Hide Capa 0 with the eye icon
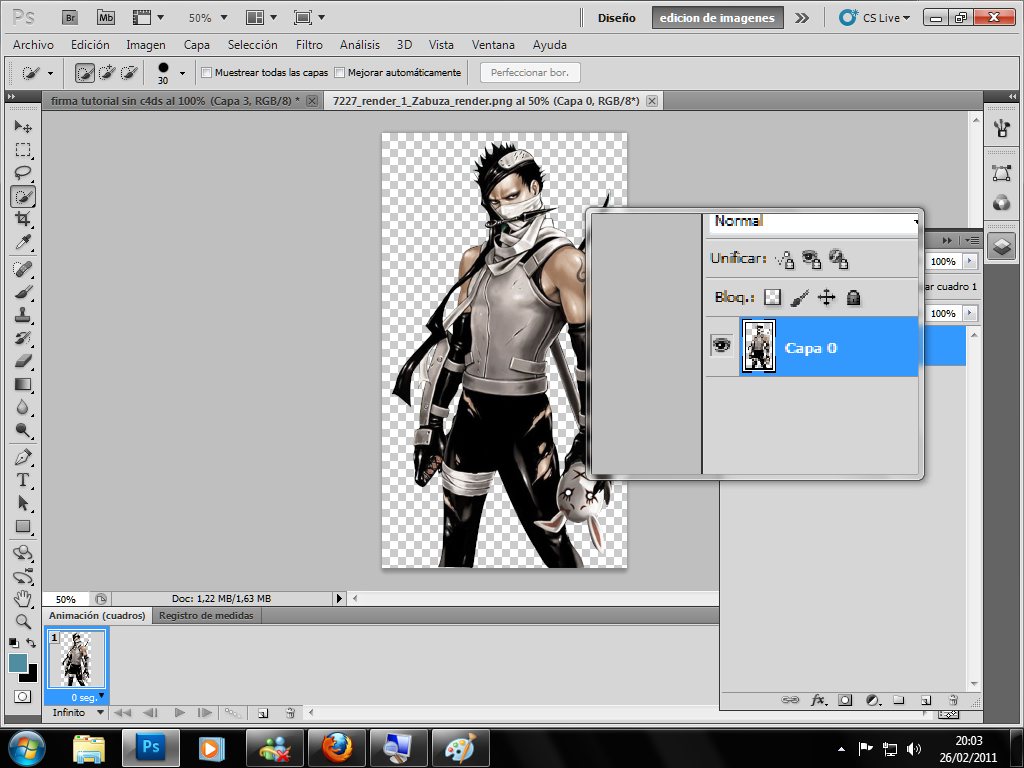The width and height of the screenshot is (1024, 768). (x=721, y=344)
